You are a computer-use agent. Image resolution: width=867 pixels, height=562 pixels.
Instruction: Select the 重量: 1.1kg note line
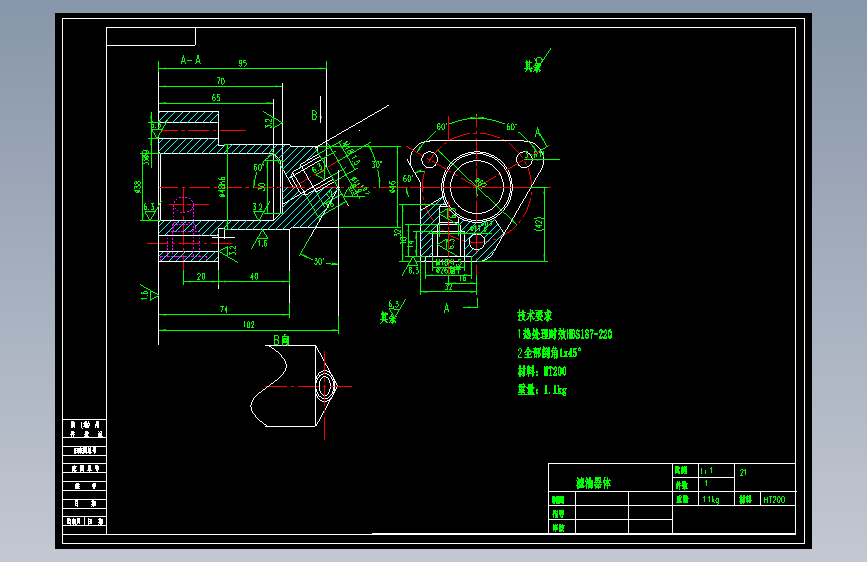click(542, 390)
